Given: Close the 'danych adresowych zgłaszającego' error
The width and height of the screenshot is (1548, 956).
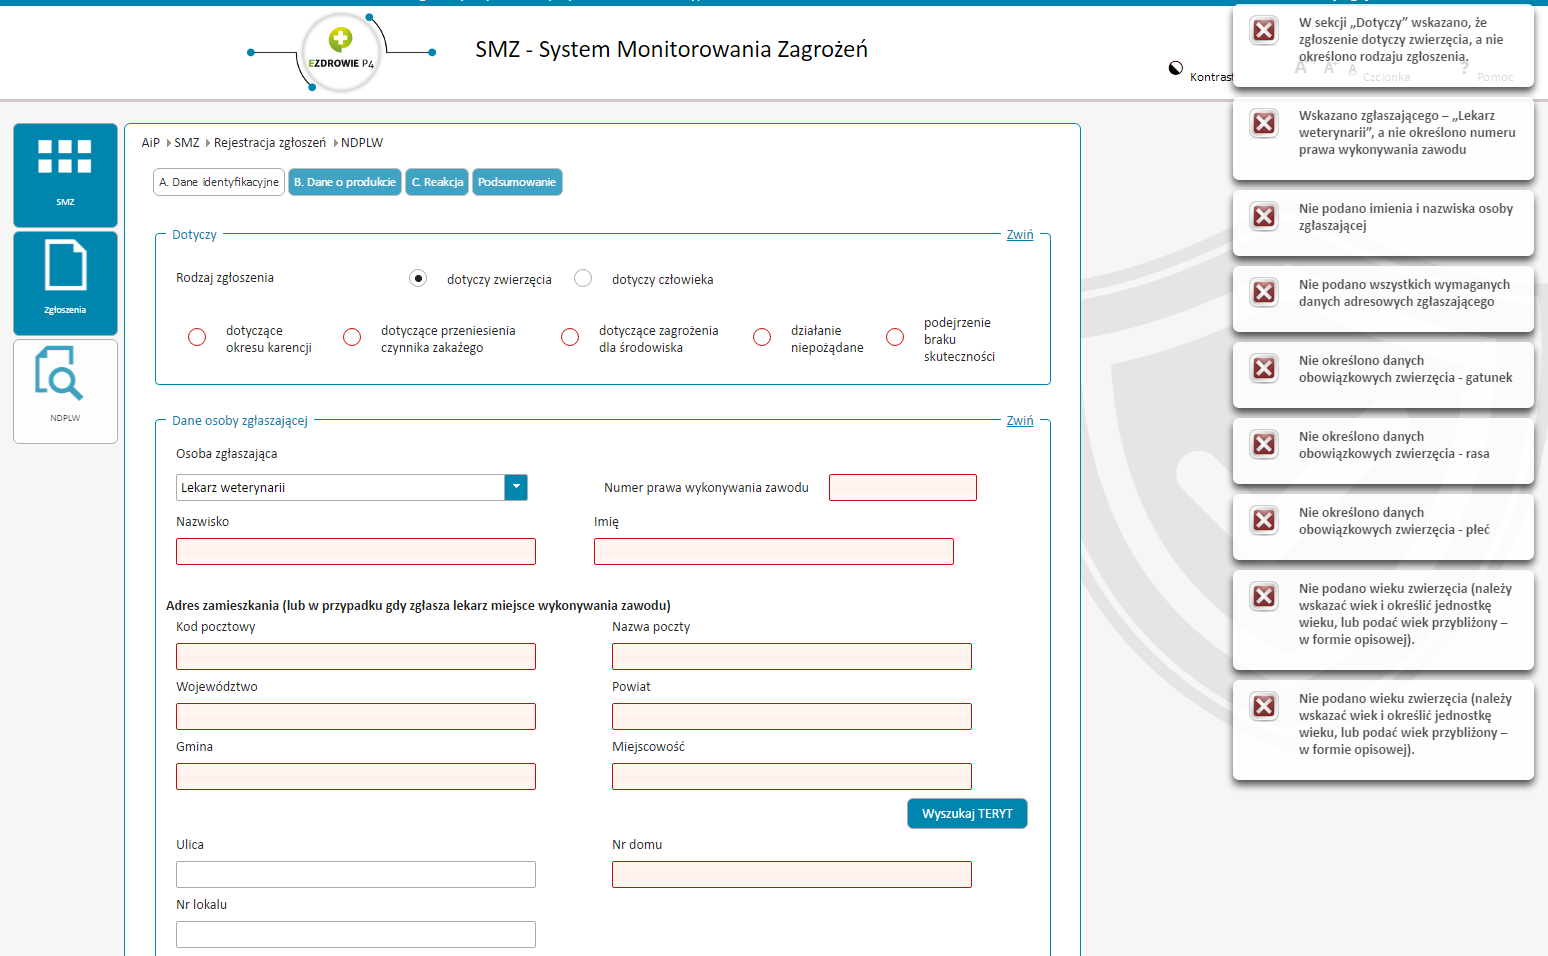Looking at the screenshot, I should tap(1264, 292).
